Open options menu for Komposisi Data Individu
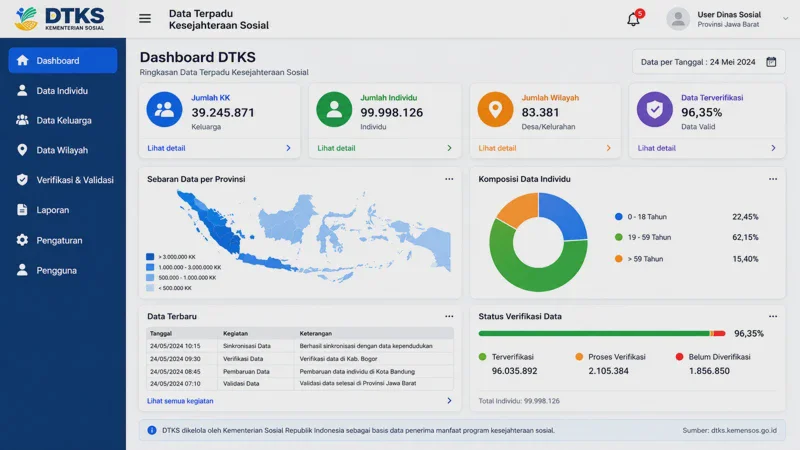800x450 pixels. (x=773, y=179)
